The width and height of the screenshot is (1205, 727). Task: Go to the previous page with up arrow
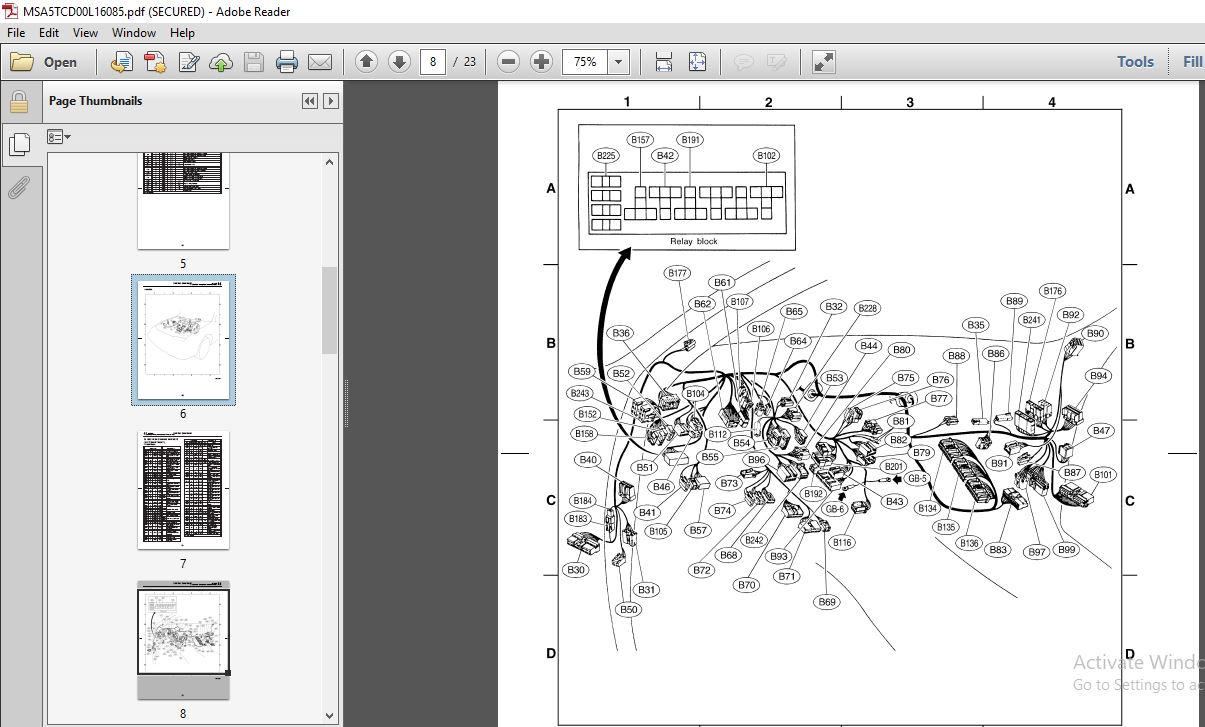click(366, 62)
